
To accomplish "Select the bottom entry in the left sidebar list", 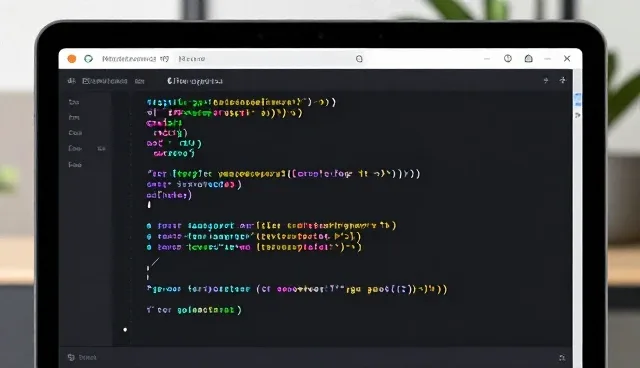I will (x=75, y=165).
